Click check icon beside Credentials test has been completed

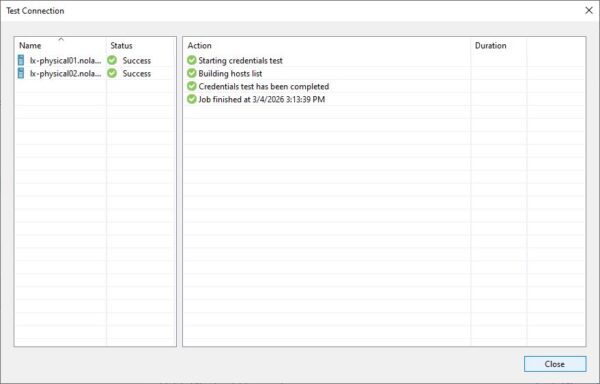pyautogui.click(x=192, y=86)
